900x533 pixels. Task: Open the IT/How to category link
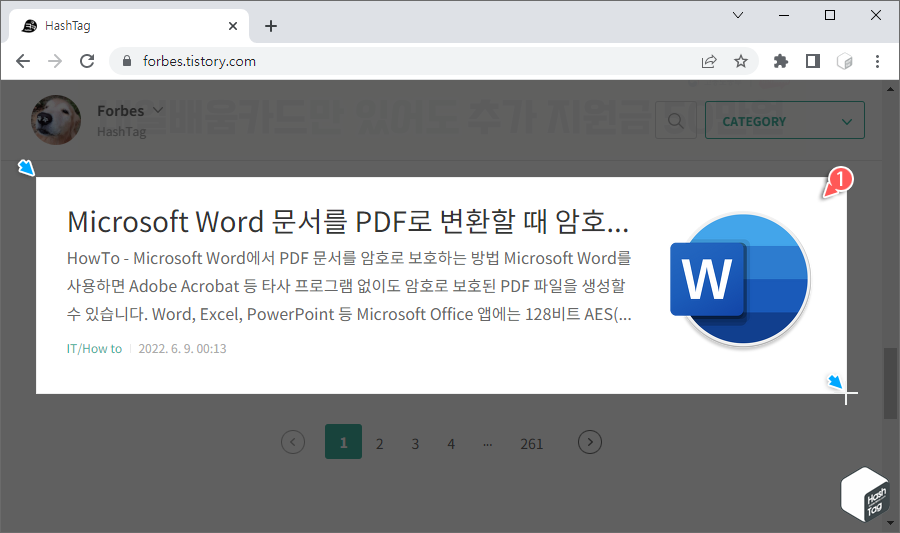click(94, 349)
